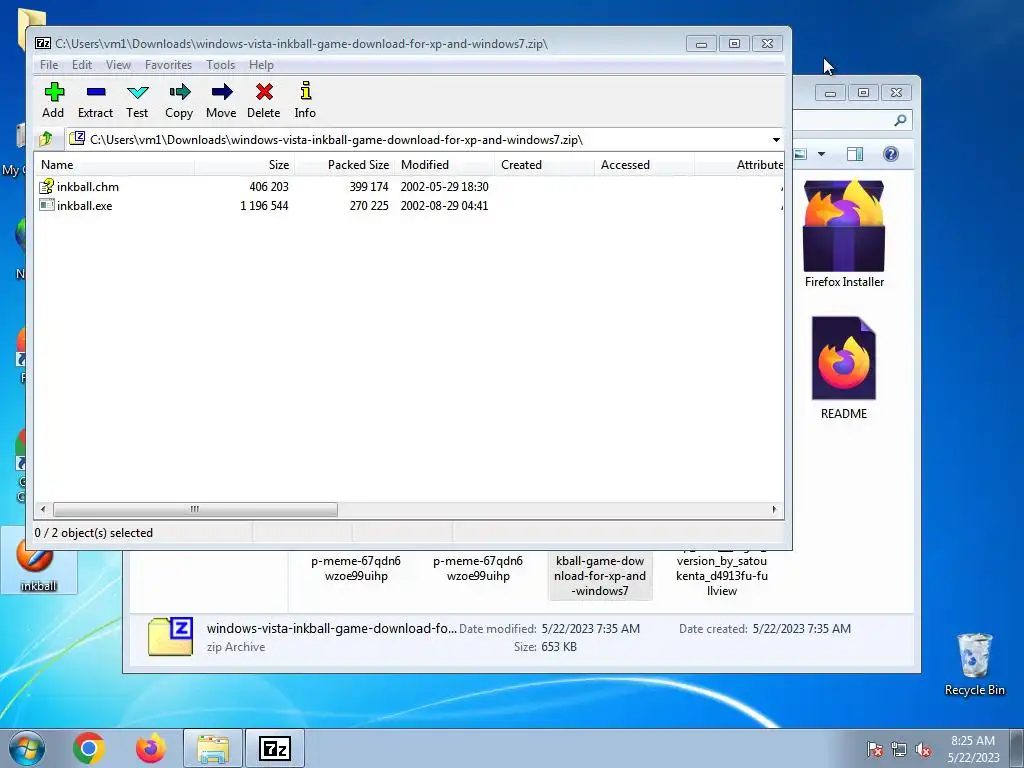Click the 270 225 packed size value
This screenshot has width=1024, height=768.
pos(369,206)
